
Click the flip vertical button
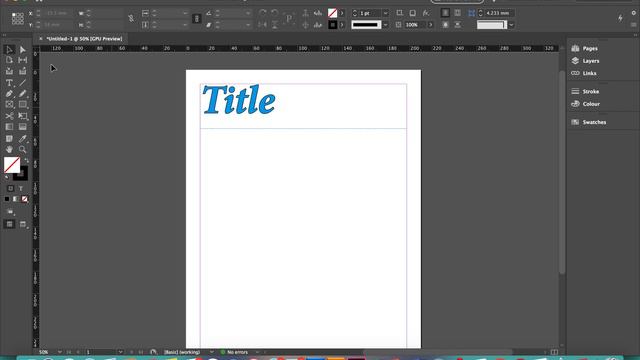275,25
